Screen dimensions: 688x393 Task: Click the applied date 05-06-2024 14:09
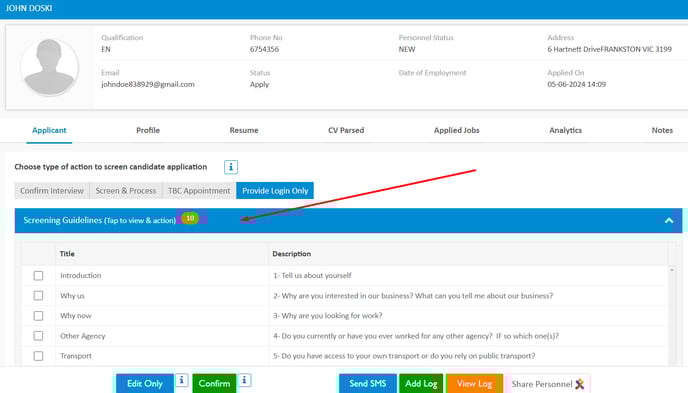click(577, 84)
